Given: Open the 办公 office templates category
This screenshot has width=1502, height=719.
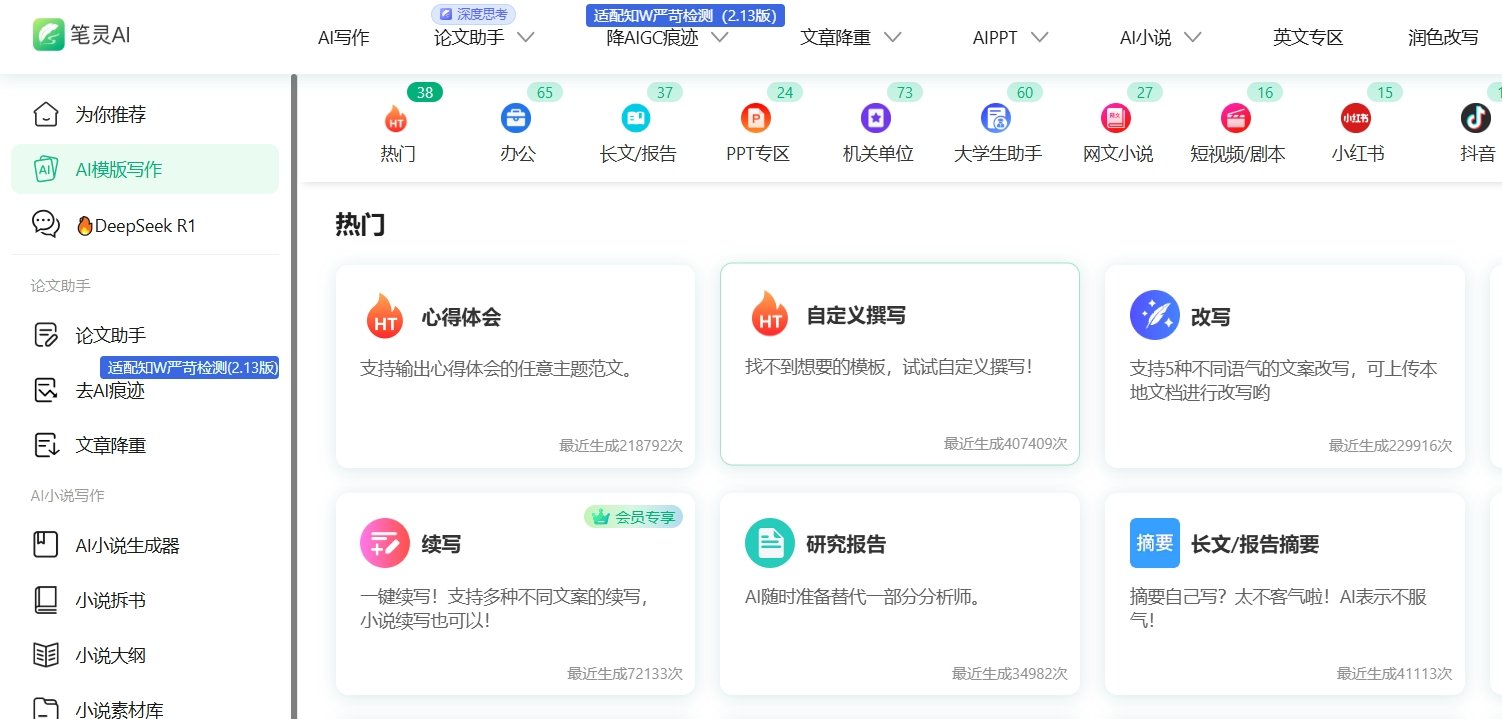Looking at the screenshot, I should 516,118.
